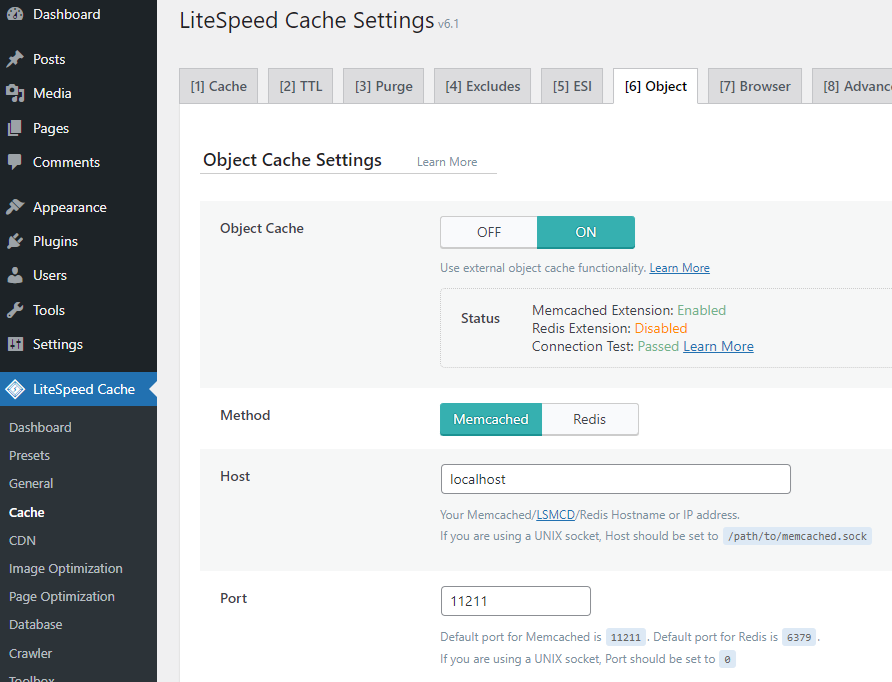Open the [4] Excludes tab
The width and height of the screenshot is (892, 682).
[x=482, y=86]
